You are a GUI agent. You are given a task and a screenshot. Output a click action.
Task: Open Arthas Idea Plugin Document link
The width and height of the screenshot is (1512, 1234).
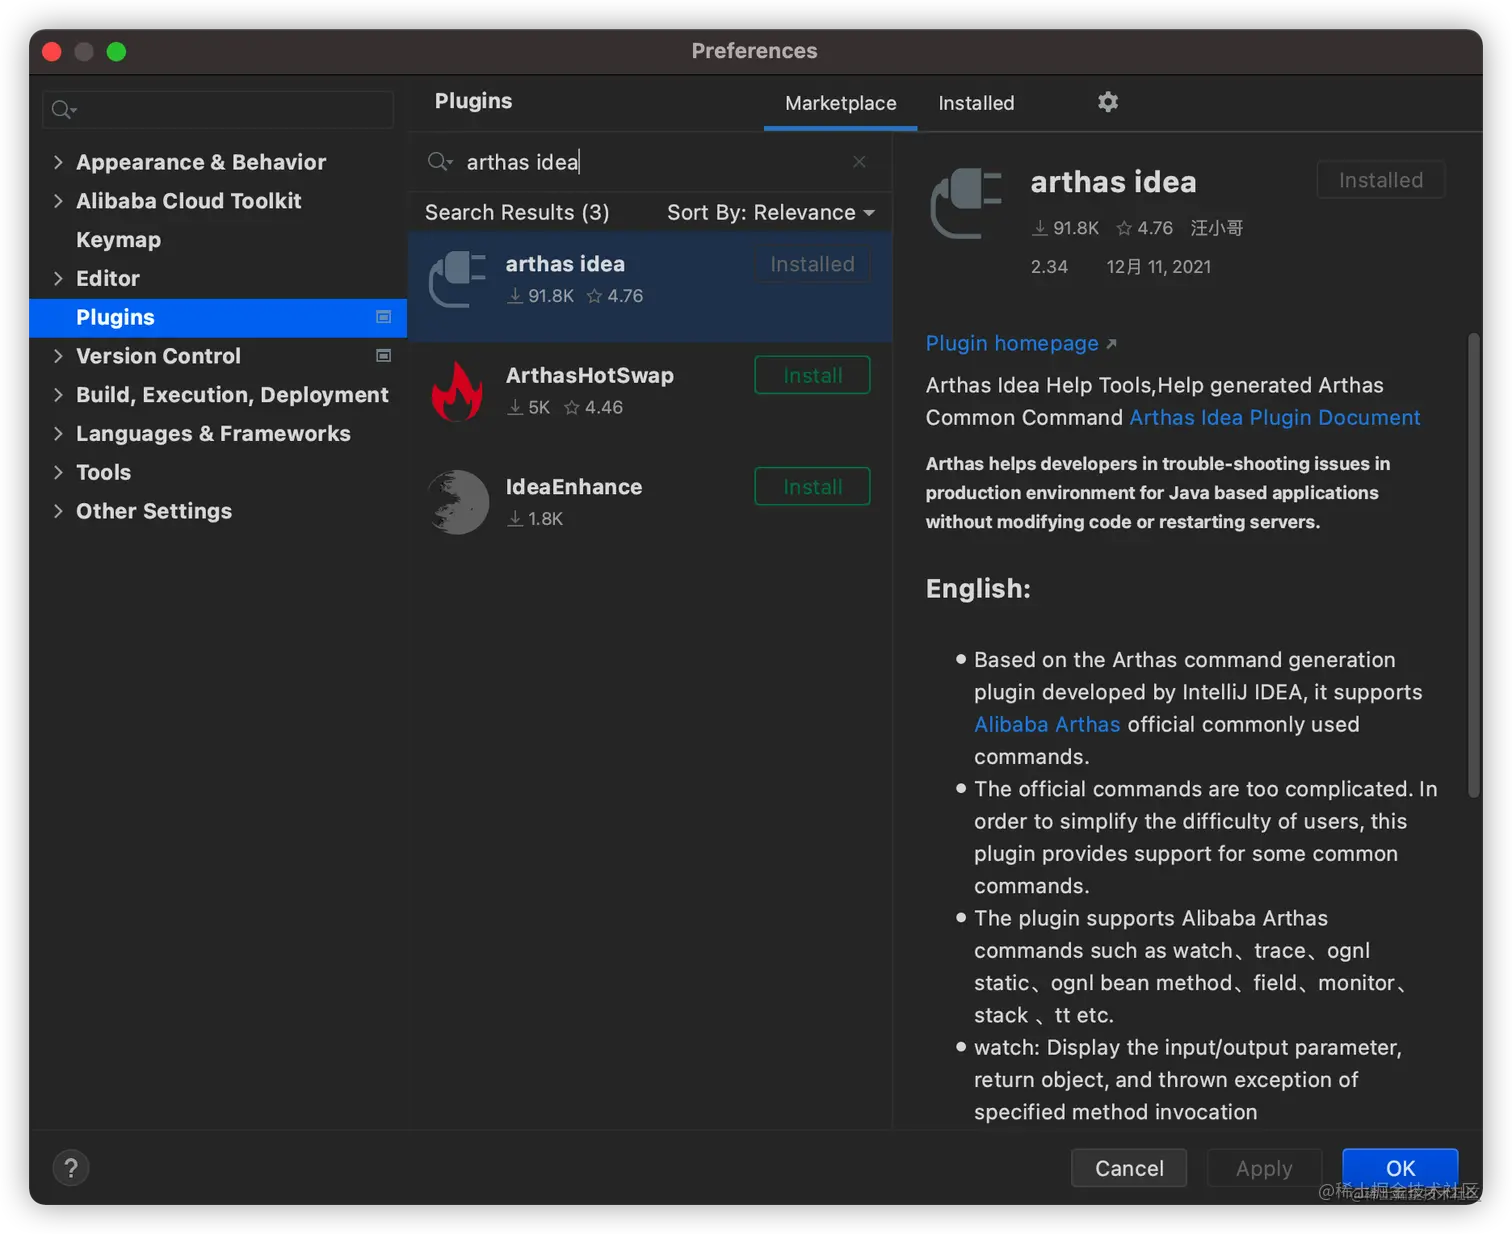[1275, 418]
